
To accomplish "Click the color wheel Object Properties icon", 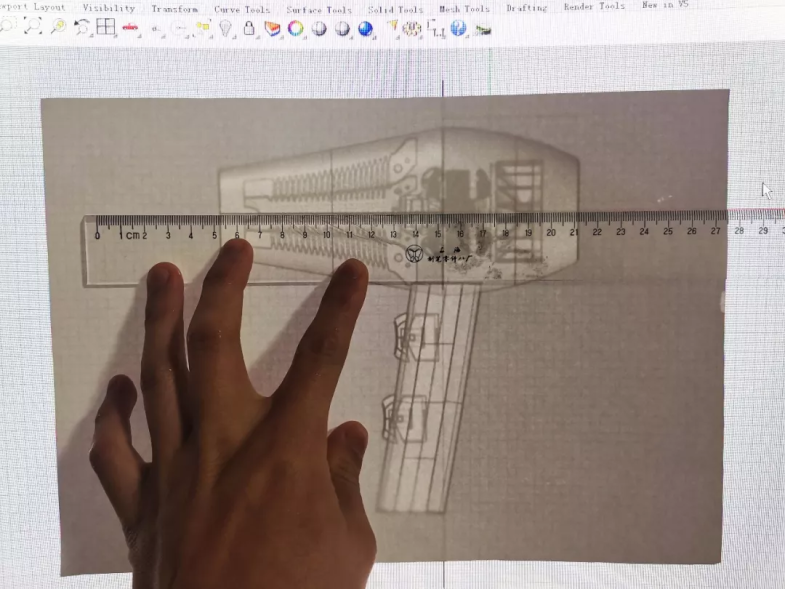I will [x=296, y=28].
